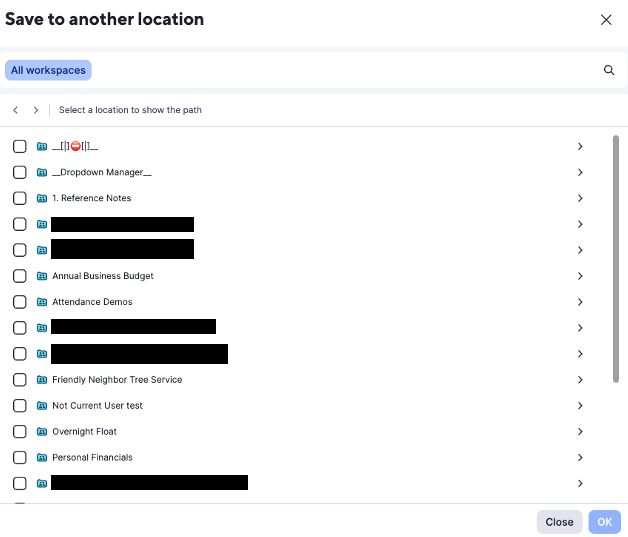Expand the stop-sign emoji workspace chevron
The image size is (628, 537).
(x=580, y=147)
